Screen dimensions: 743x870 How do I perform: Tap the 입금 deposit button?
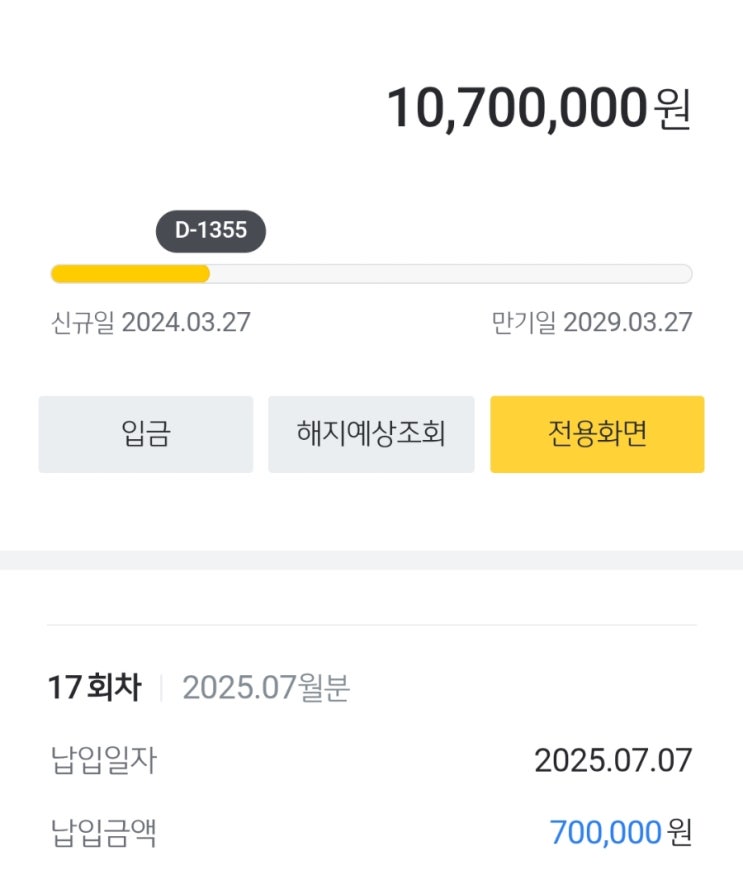146,434
